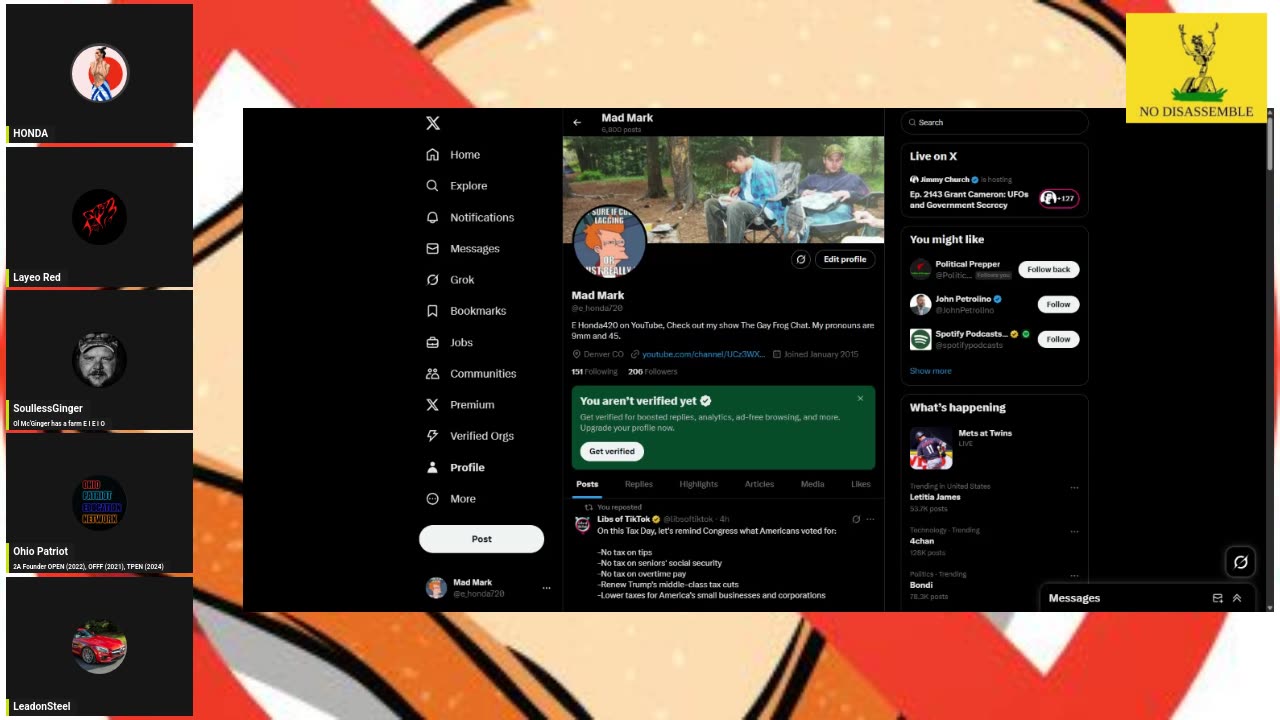This screenshot has width=1280, height=720.
Task: Switch to the Articles tab
Action: tap(759, 484)
